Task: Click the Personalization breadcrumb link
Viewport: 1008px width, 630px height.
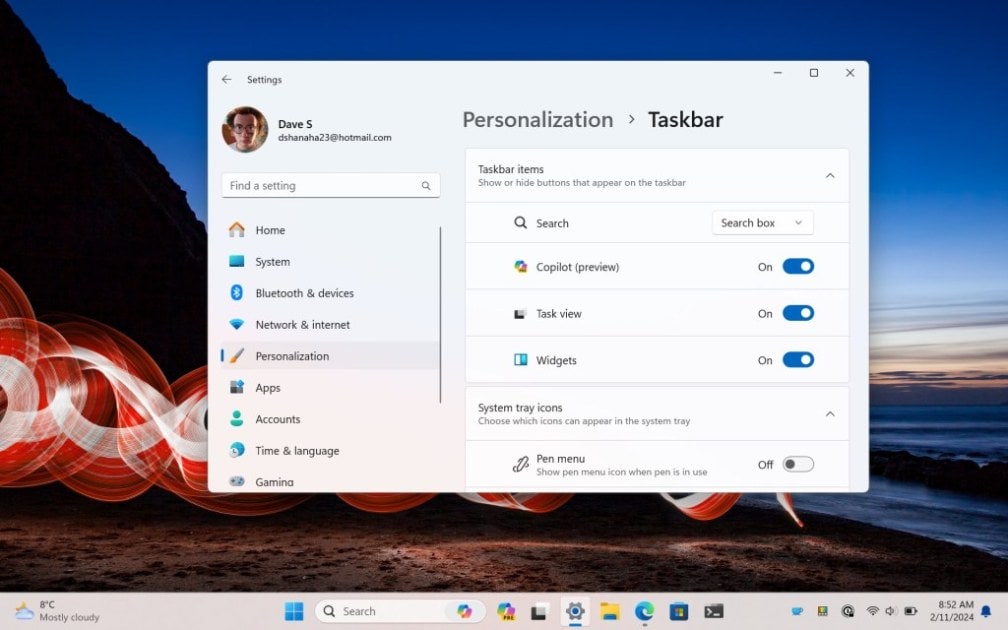Action: [538, 120]
